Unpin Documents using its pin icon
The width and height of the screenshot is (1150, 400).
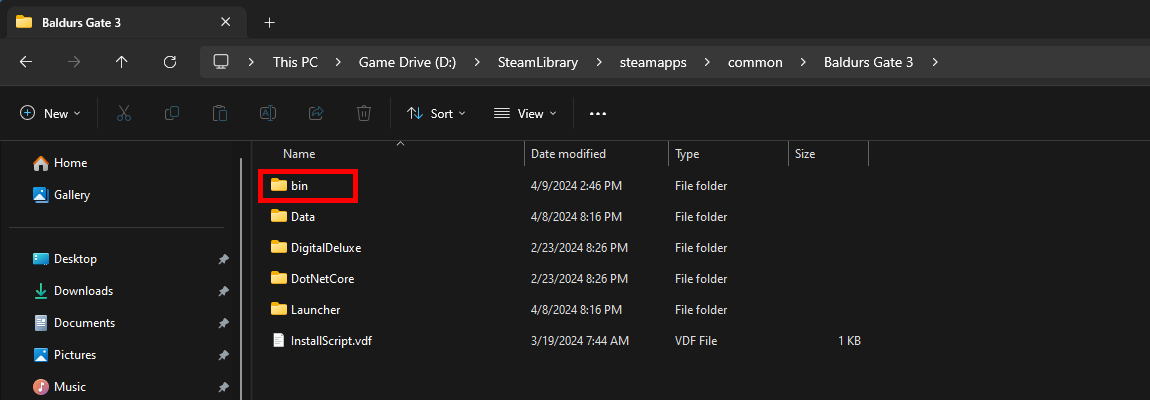point(223,323)
